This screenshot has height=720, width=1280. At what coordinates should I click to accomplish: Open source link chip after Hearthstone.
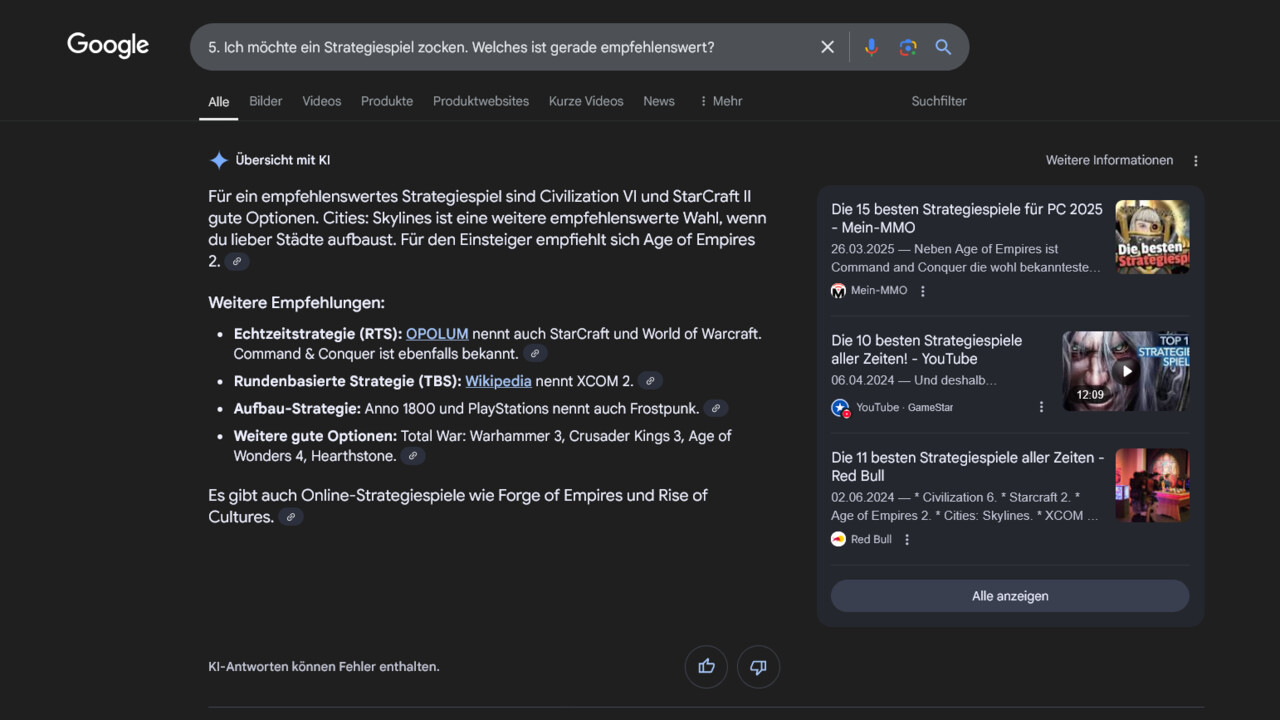(413, 456)
